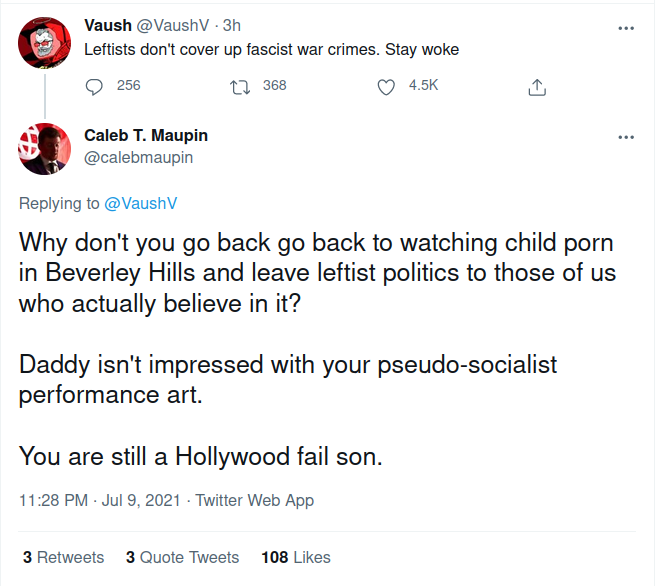Open more options on Caleb's reply
Viewport: 660px width, 586px height.
[x=627, y=137]
